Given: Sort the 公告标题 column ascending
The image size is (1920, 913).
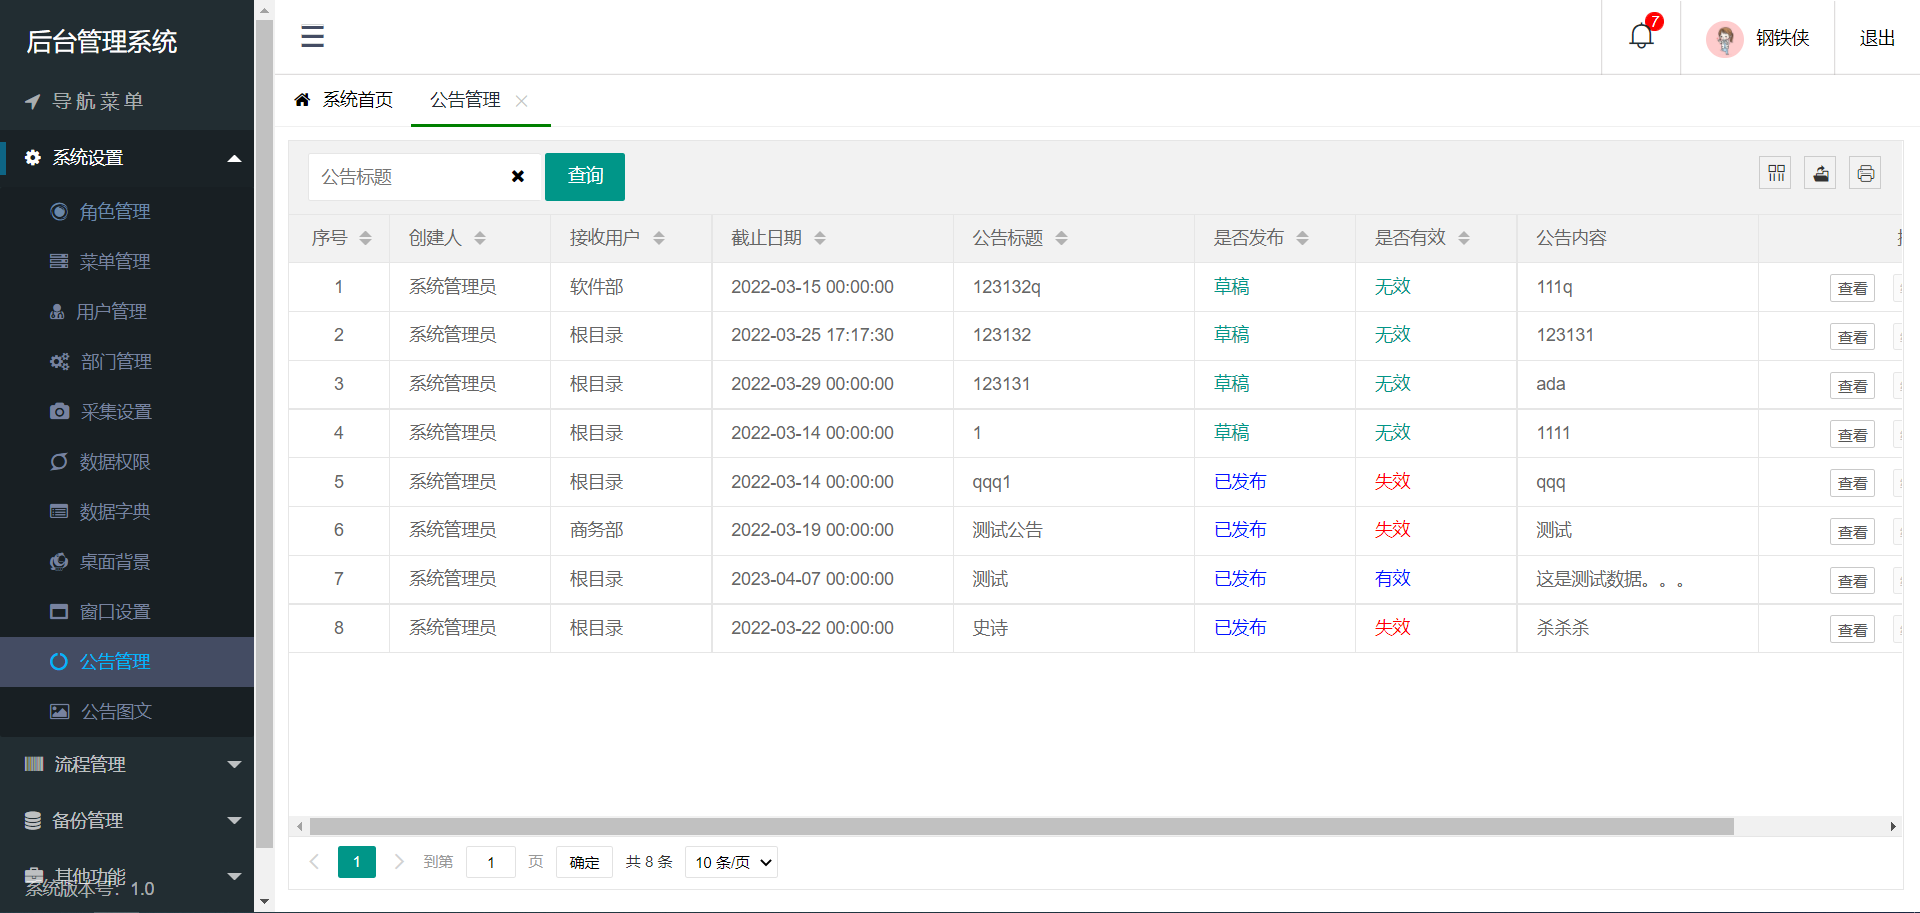Looking at the screenshot, I should [x=1062, y=233].
